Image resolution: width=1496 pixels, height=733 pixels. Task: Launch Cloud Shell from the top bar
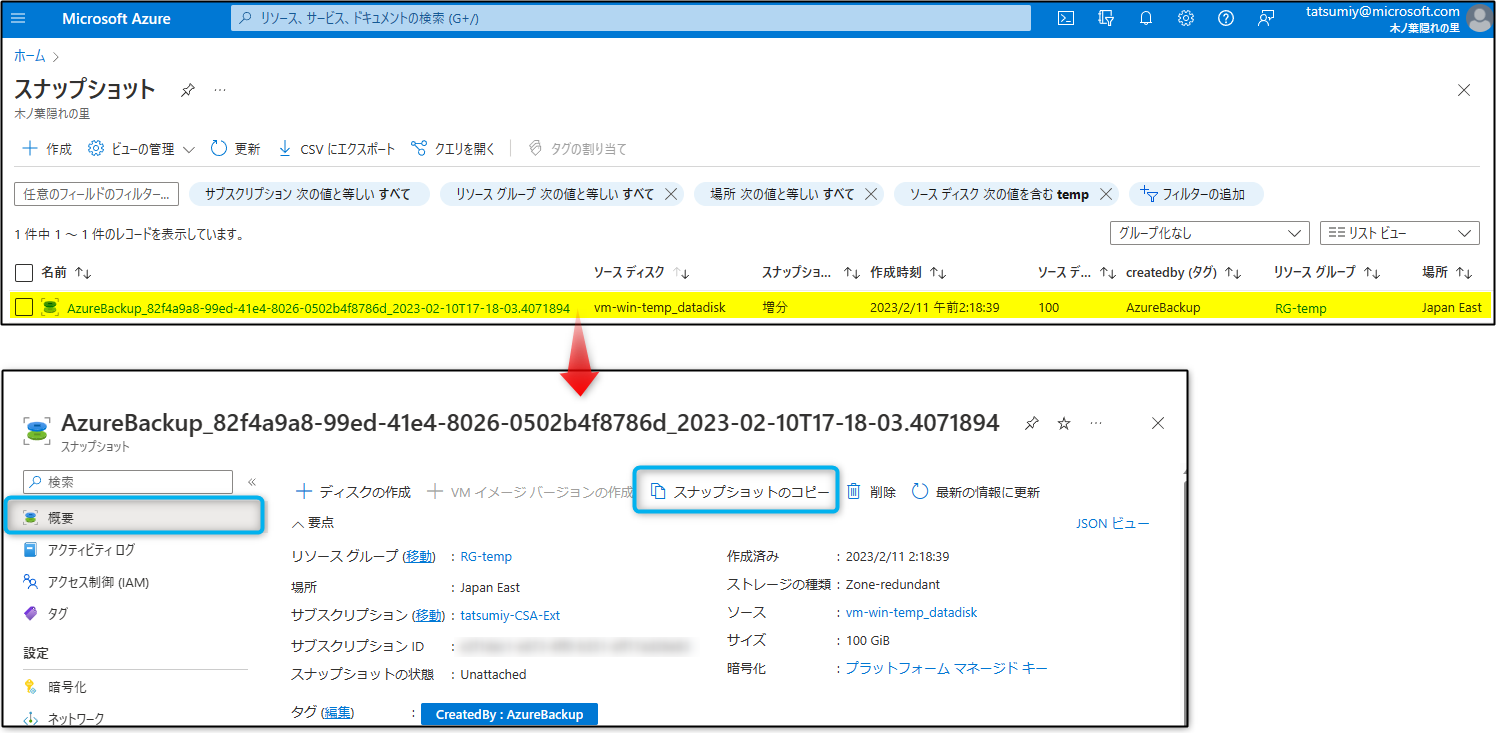[x=1066, y=18]
